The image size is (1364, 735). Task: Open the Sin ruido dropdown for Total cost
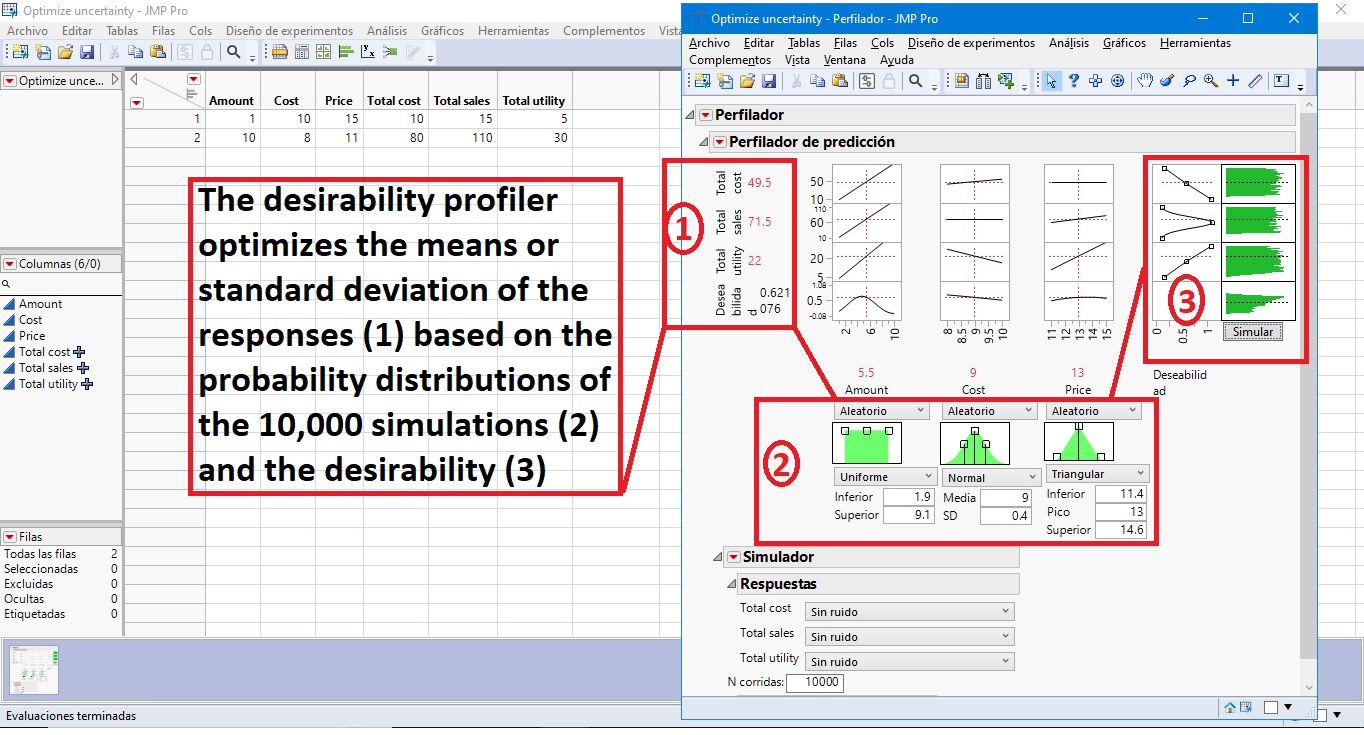[x=908, y=611]
